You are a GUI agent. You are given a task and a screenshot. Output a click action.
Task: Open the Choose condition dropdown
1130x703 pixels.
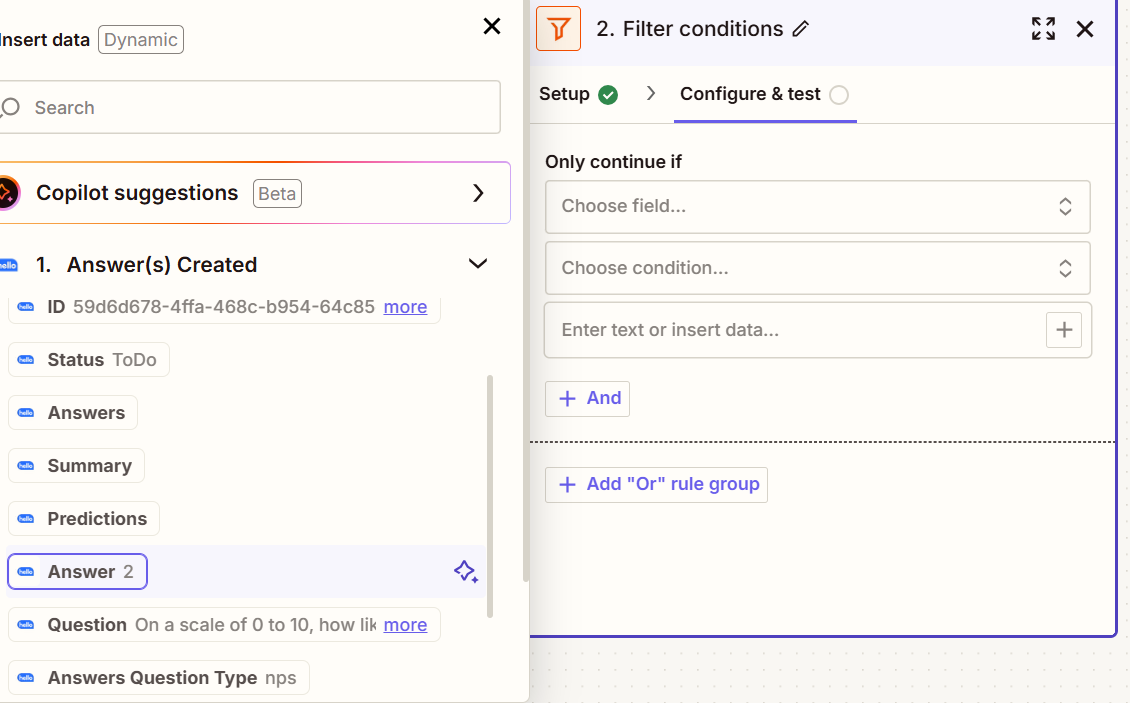pos(817,268)
